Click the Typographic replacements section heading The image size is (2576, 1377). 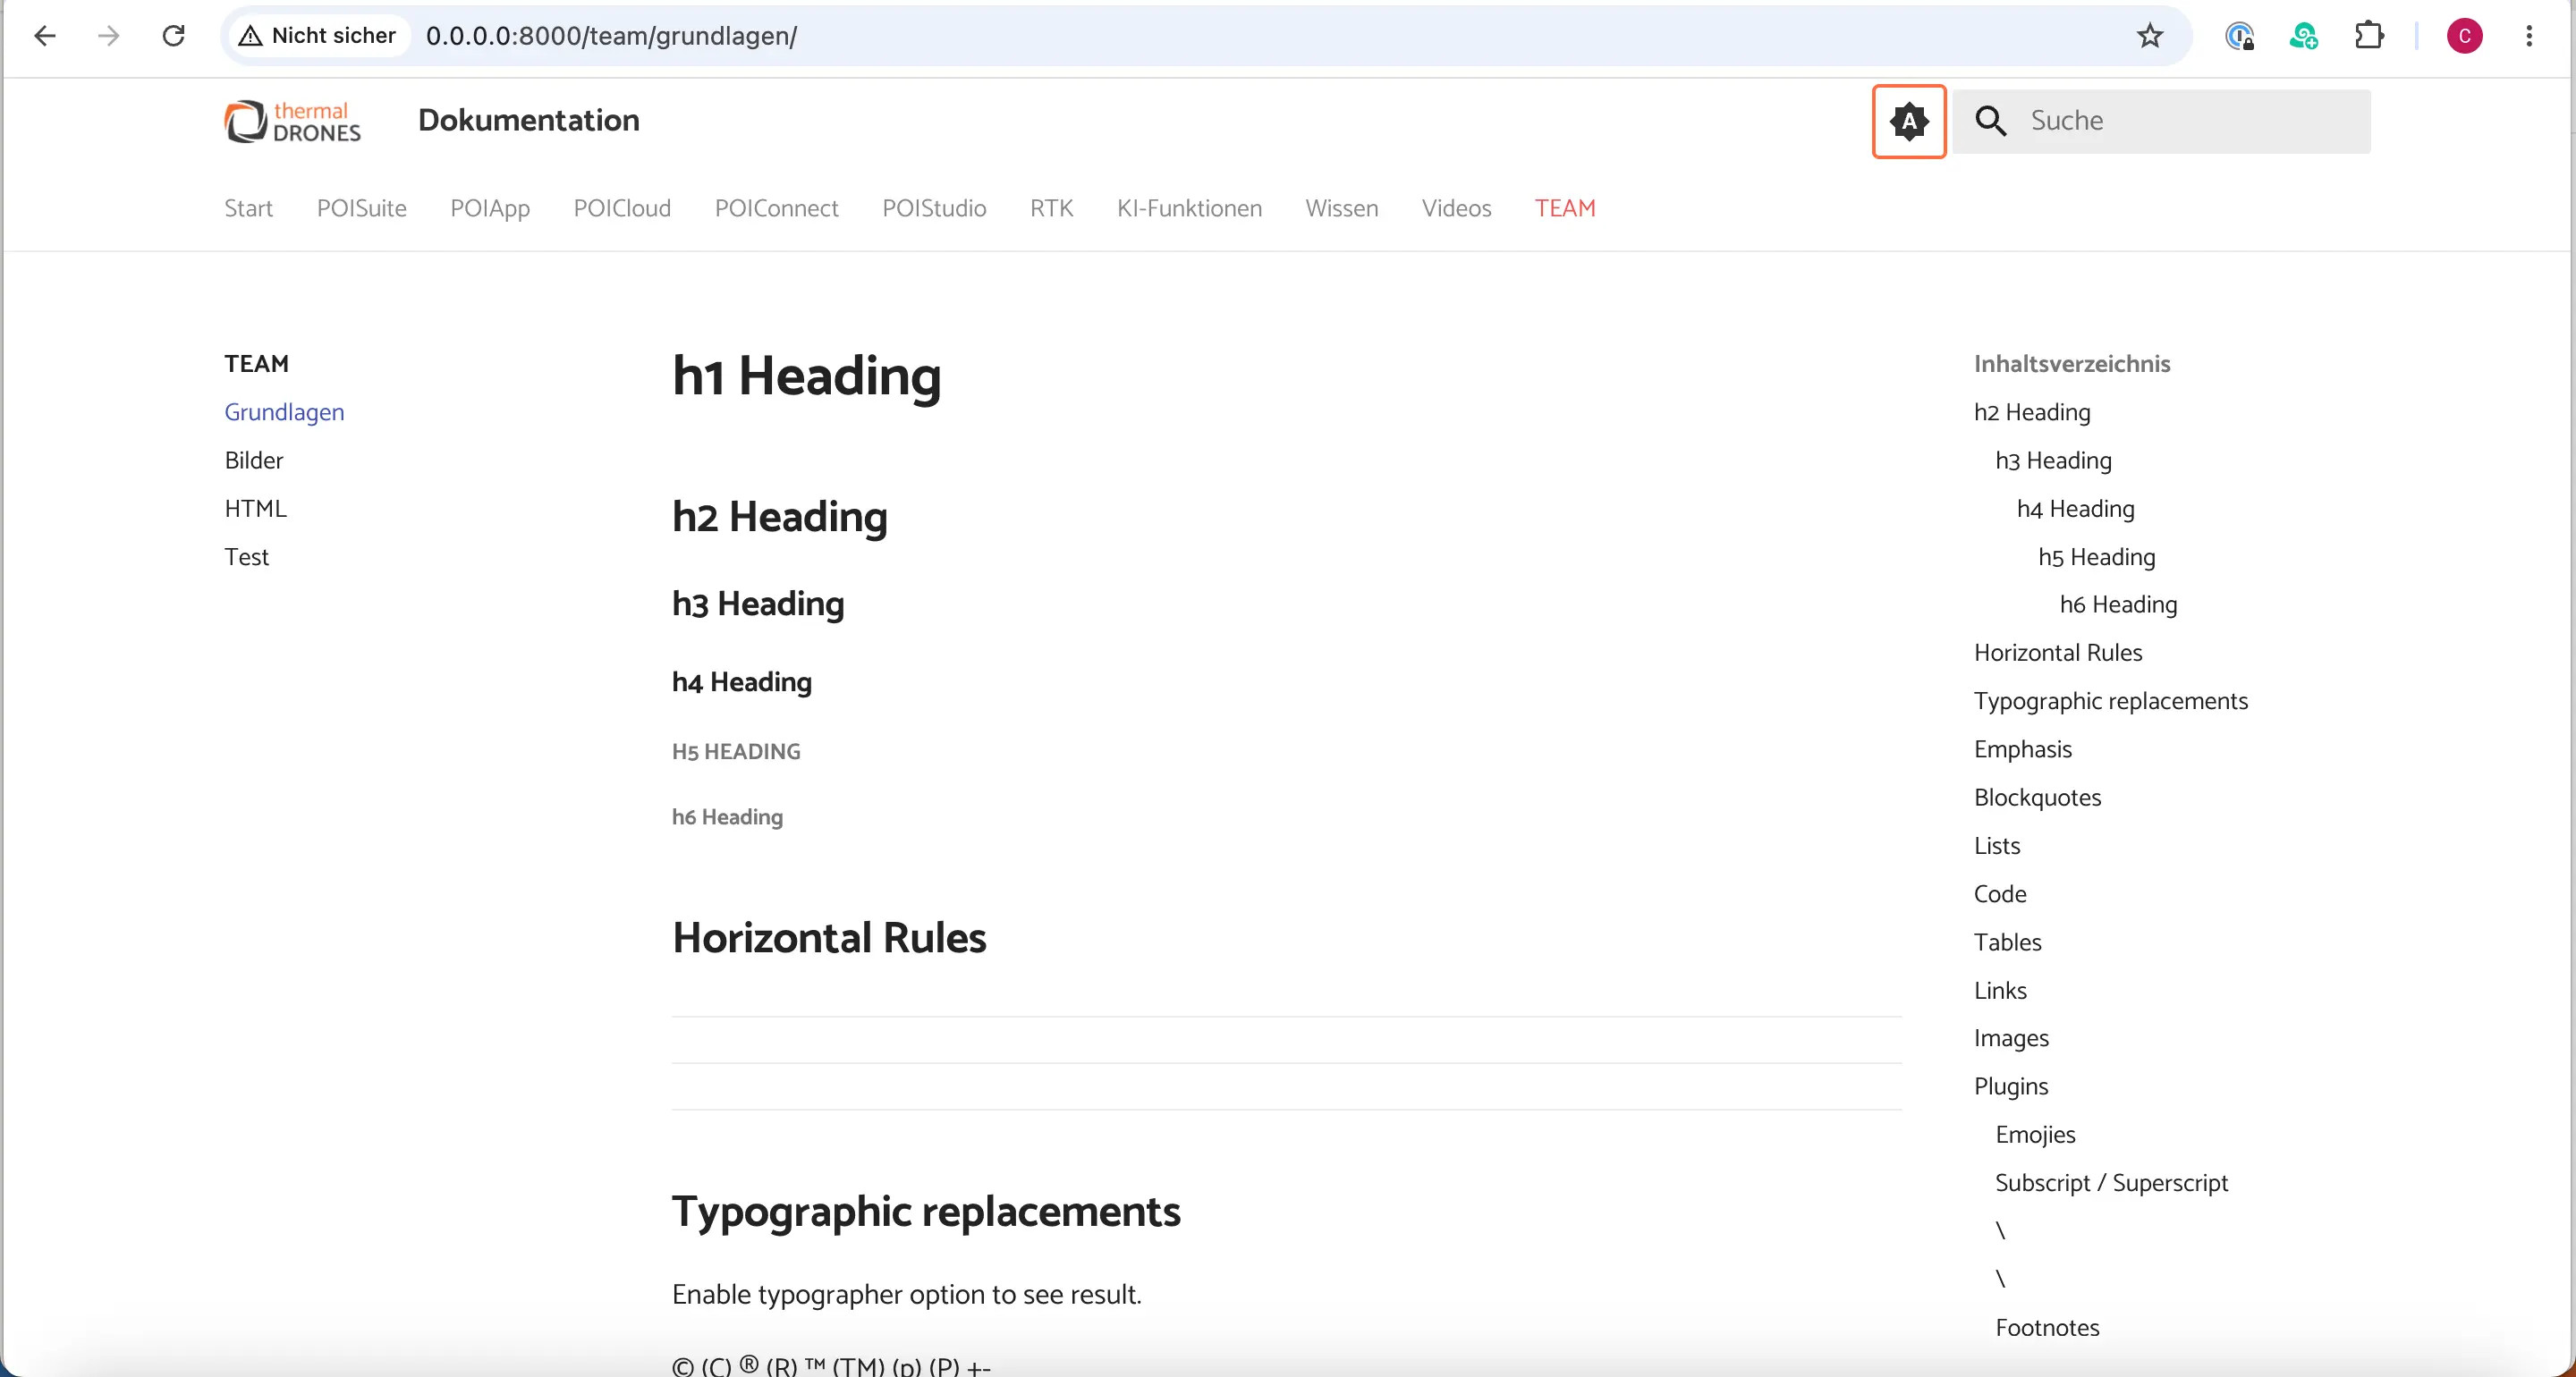coord(926,1212)
